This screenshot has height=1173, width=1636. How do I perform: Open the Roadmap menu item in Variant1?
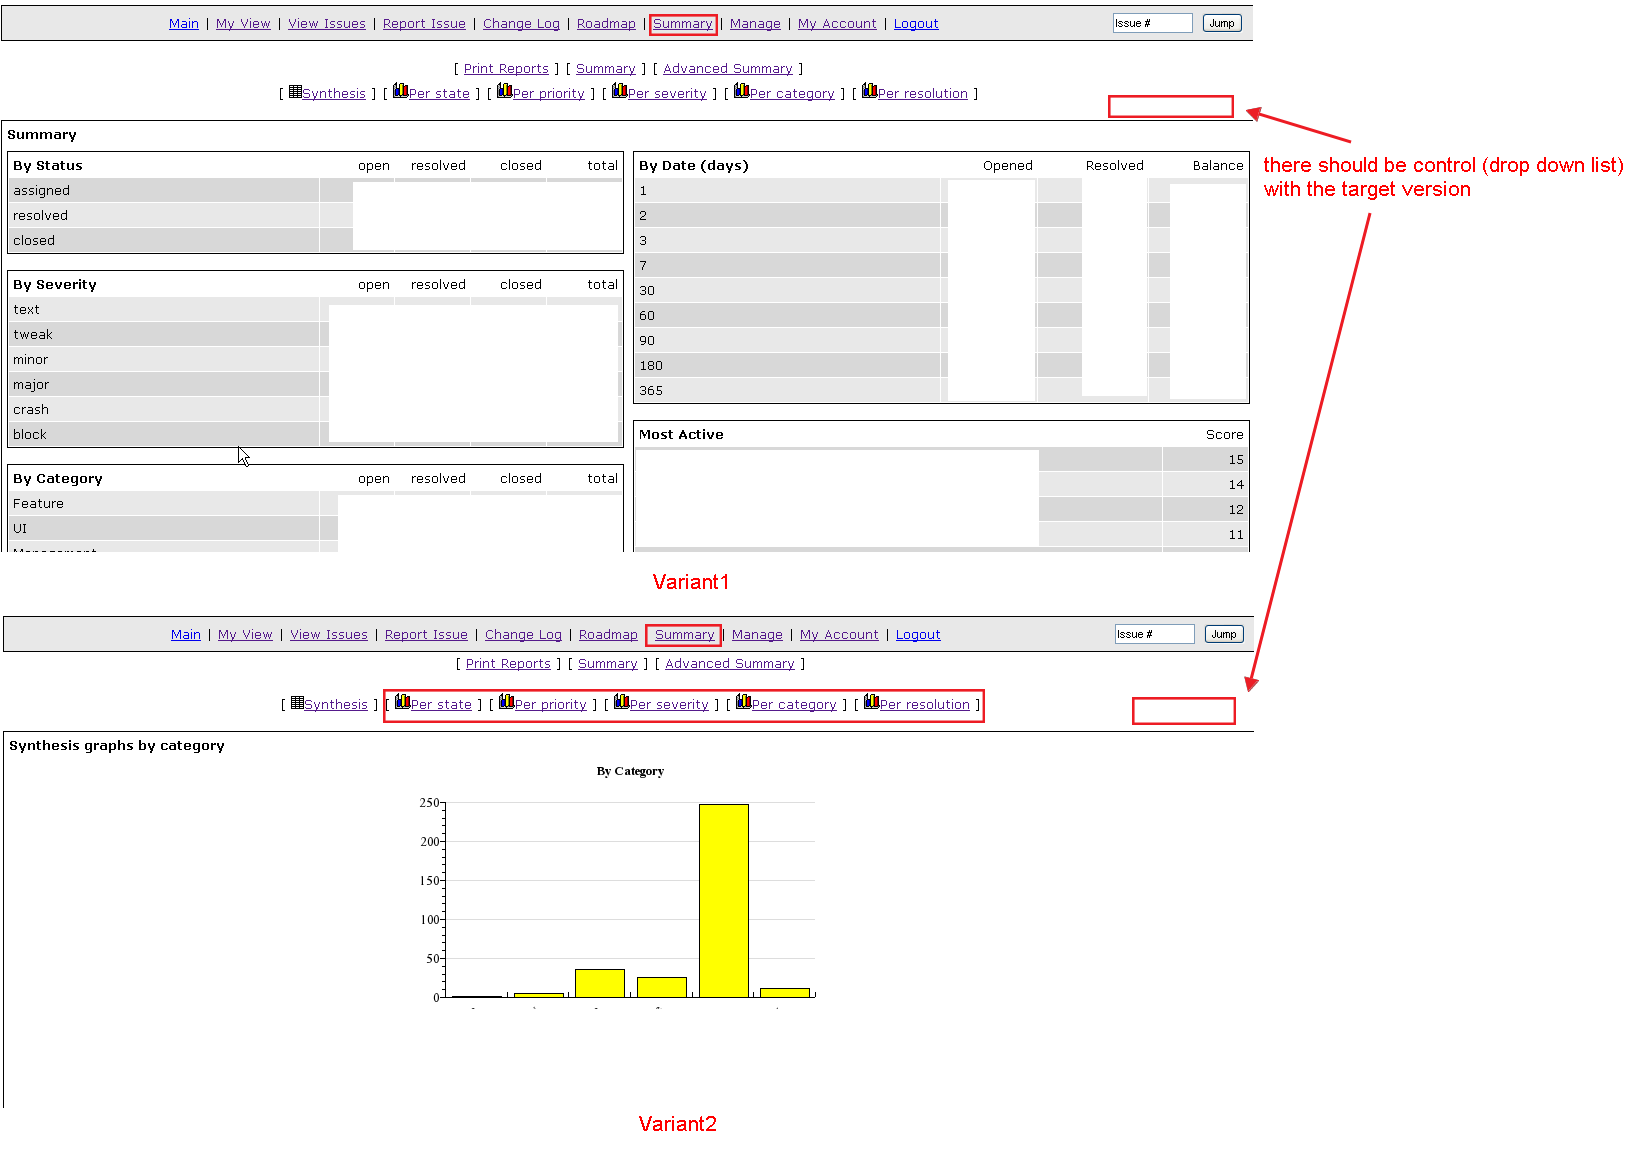click(606, 24)
